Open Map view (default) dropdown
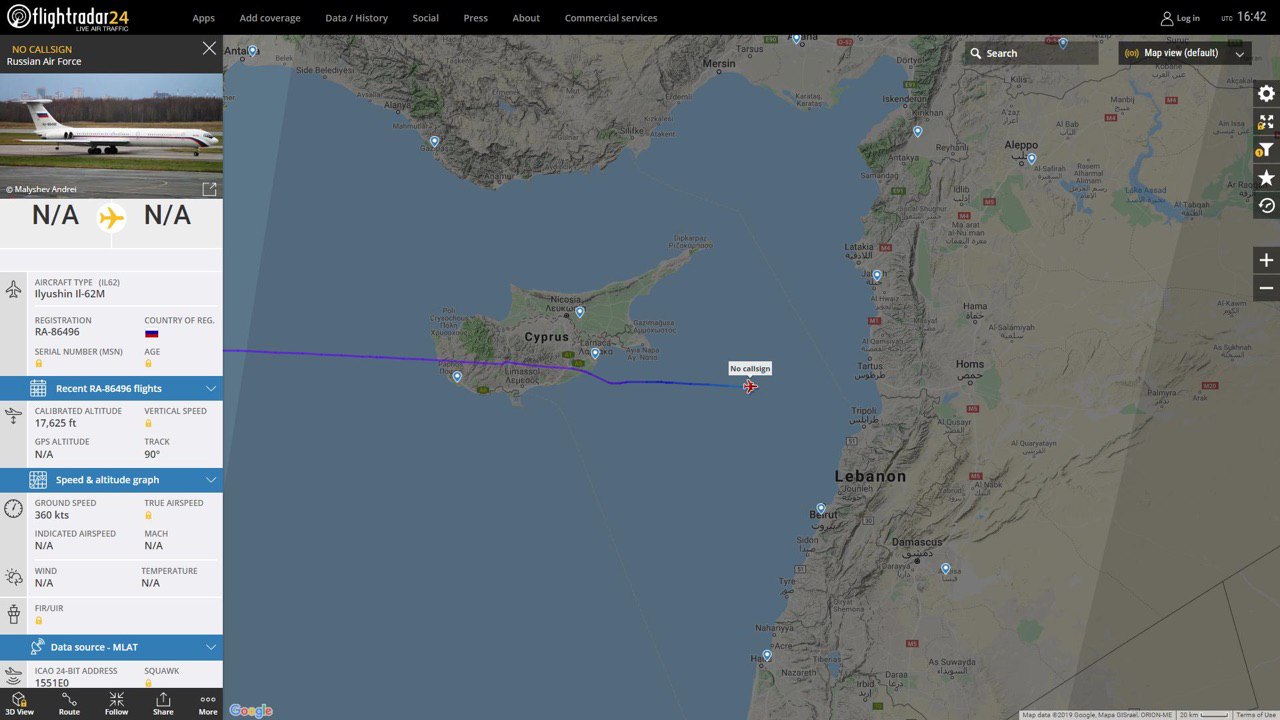Screen dimensions: 1280x720 click(1185, 53)
